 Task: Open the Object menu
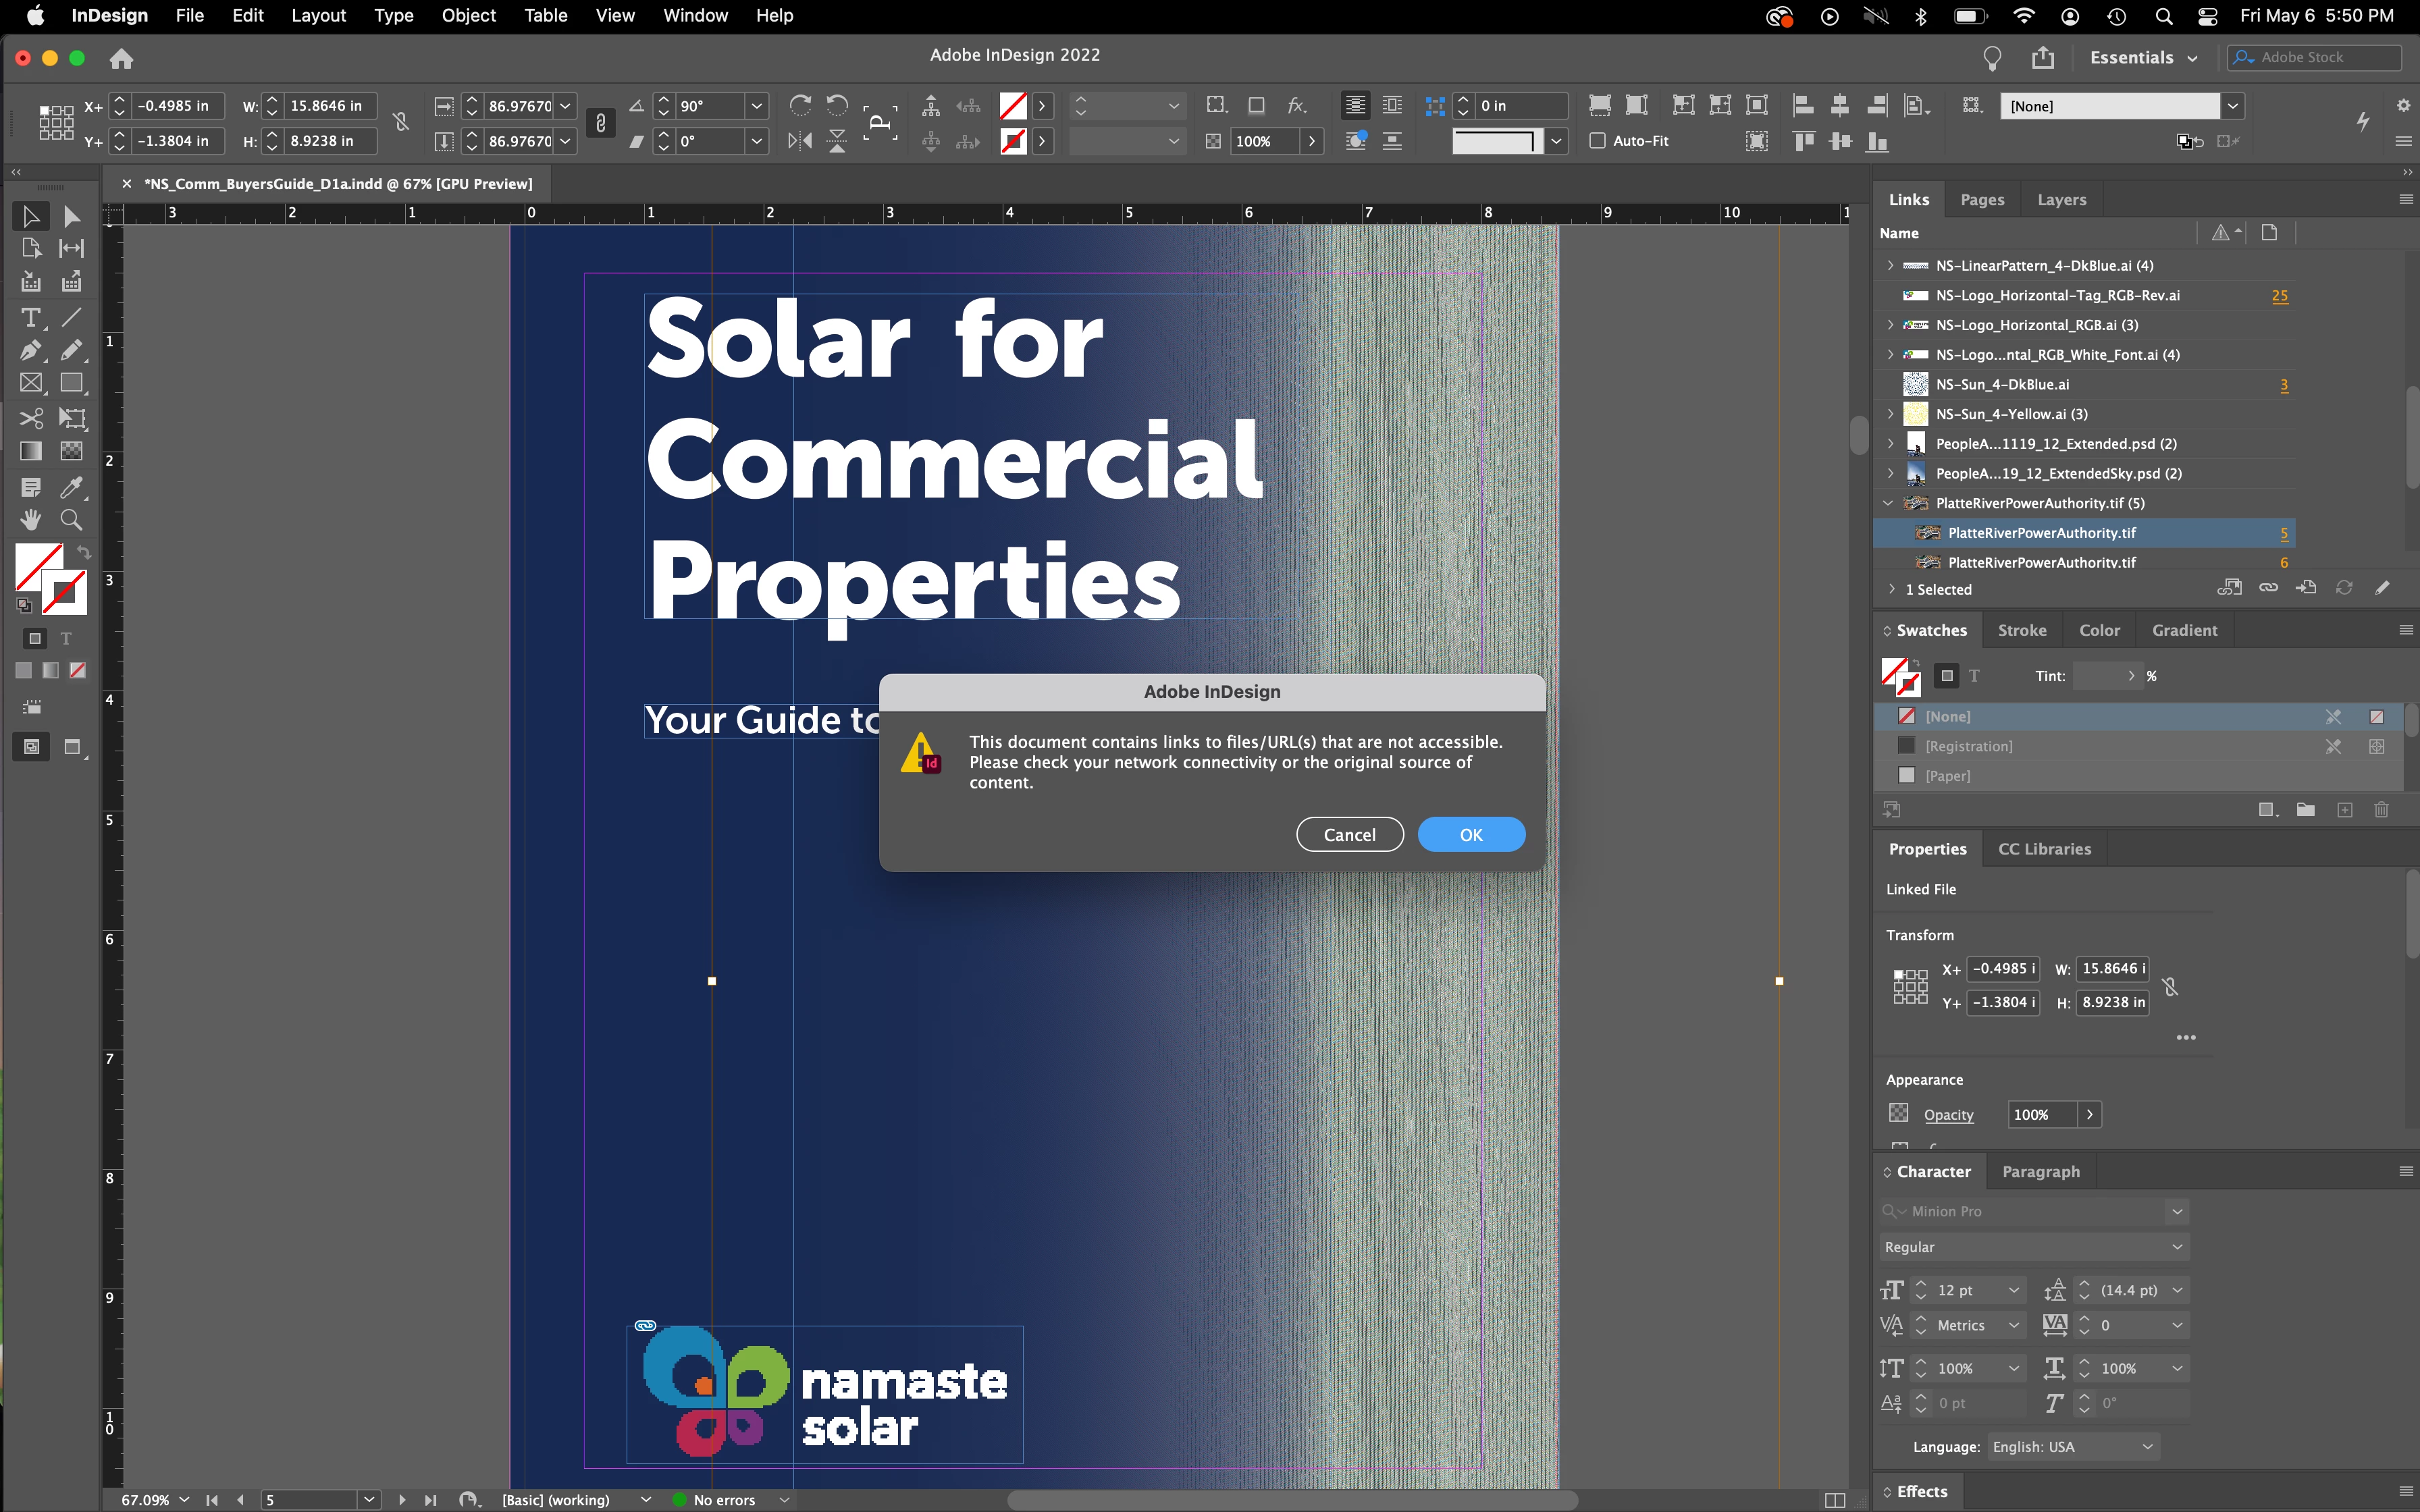coord(468,15)
